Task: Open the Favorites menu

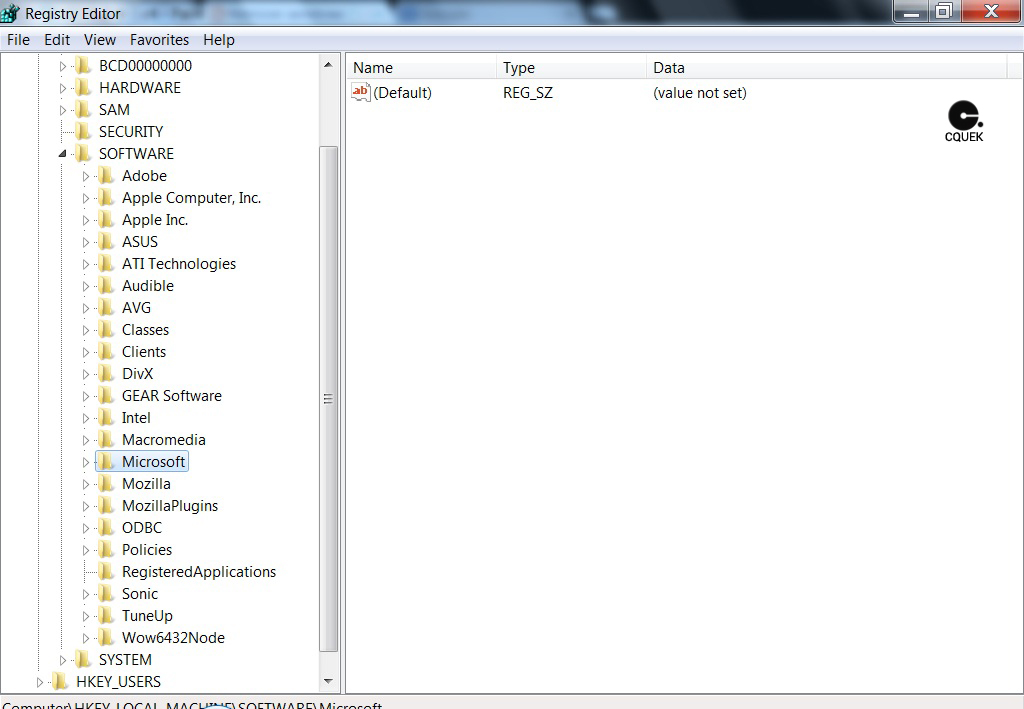Action: pyautogui.click(x=159, y=40)
